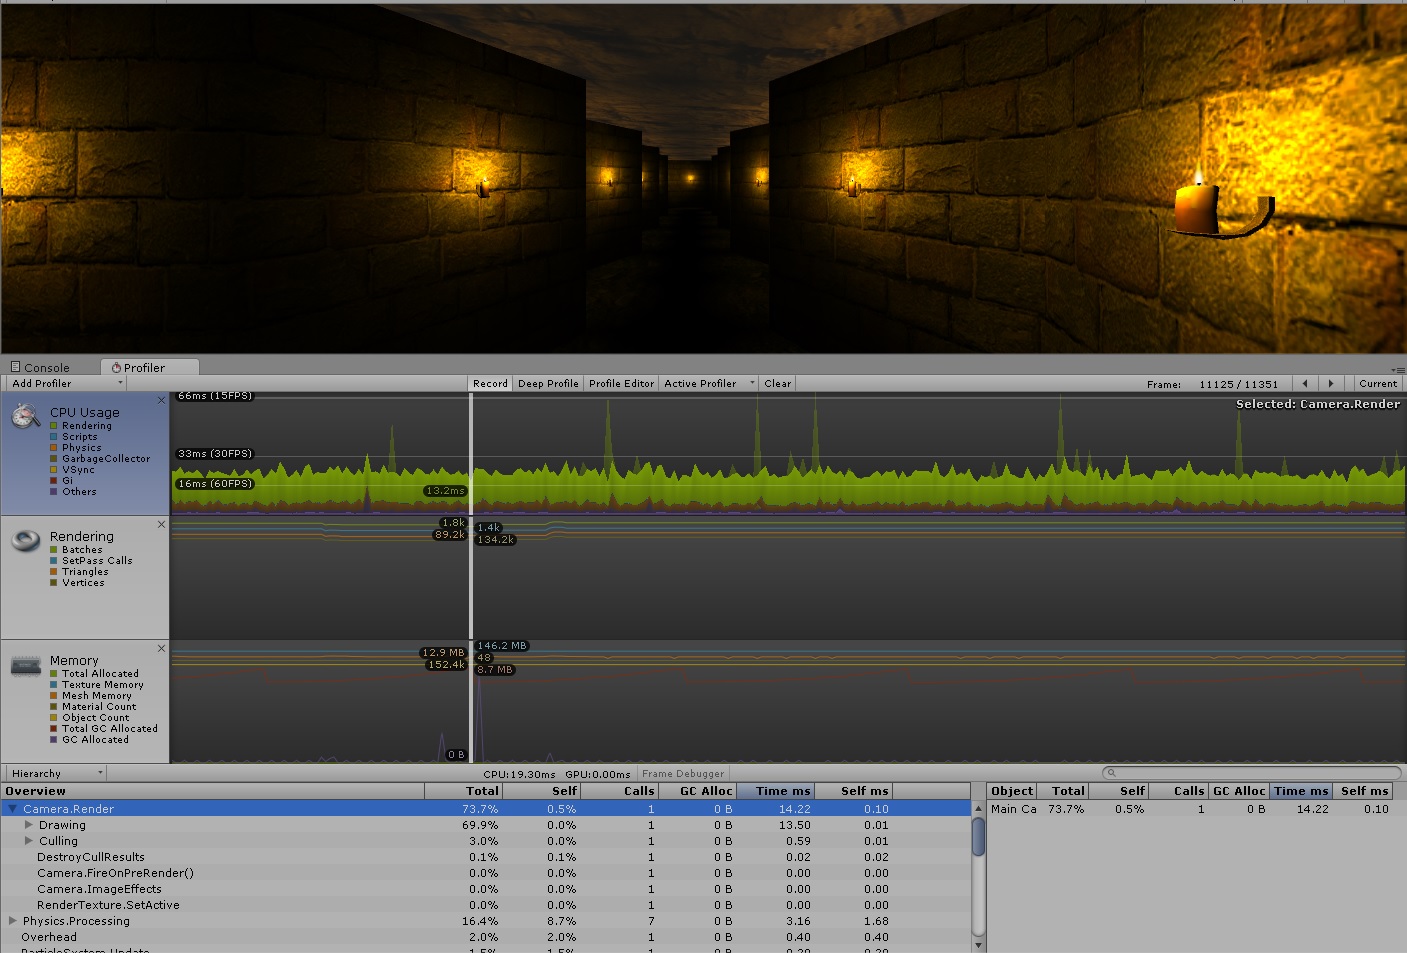Open the Add Profiler dropdown
Viewport: 1407px width, 953px height.
pos(67,383)
